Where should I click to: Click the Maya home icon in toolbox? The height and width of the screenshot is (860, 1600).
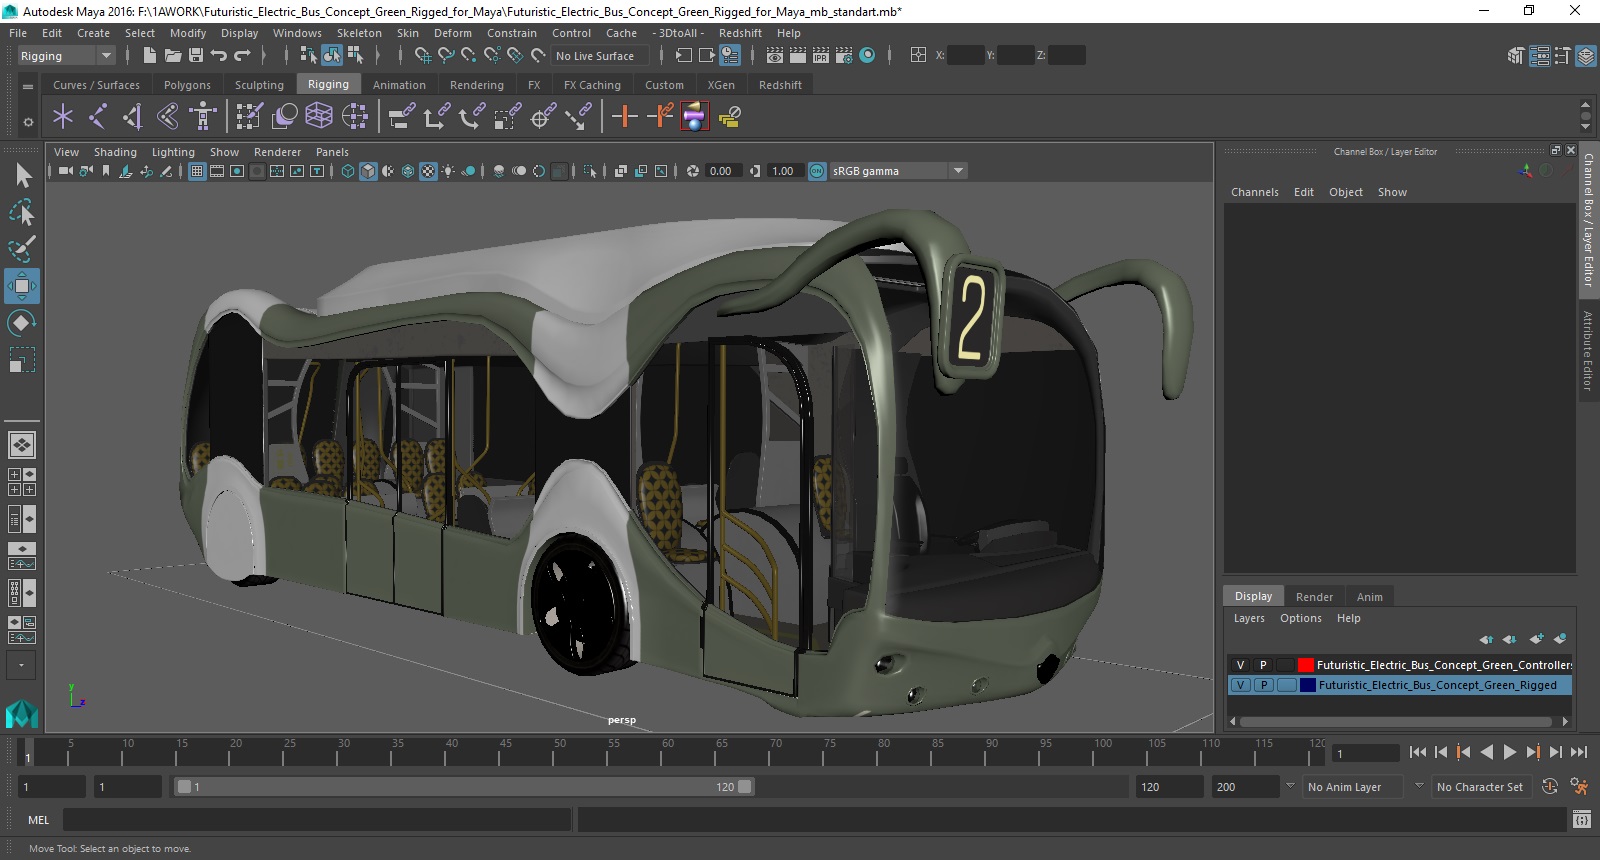tap(22, 713)
